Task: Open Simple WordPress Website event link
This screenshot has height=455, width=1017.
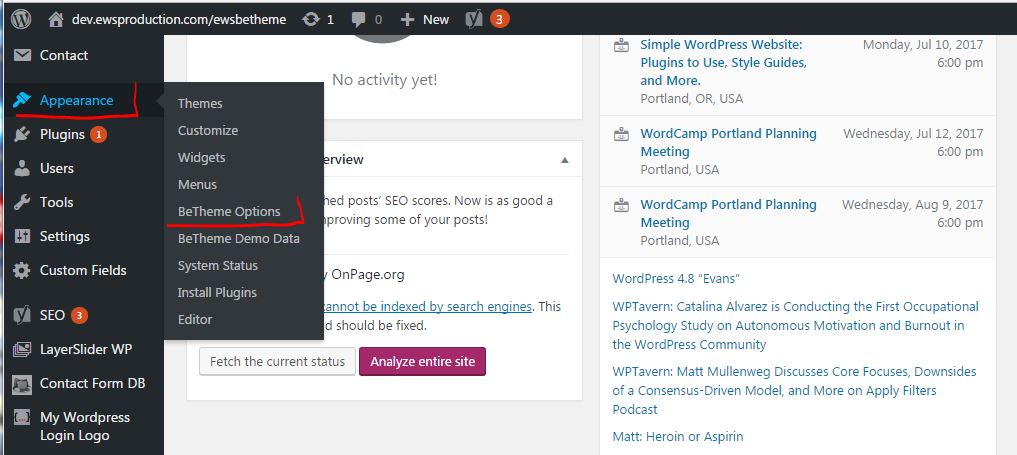Action: pos(723,63)
